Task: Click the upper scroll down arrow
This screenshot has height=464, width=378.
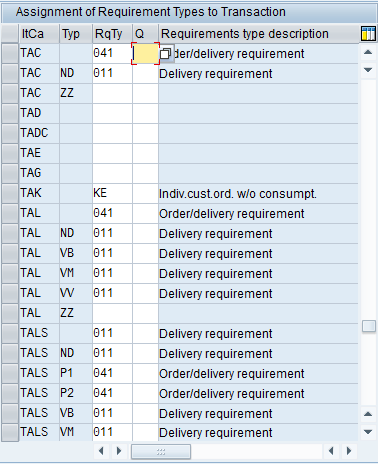Action: coord(368,70)
